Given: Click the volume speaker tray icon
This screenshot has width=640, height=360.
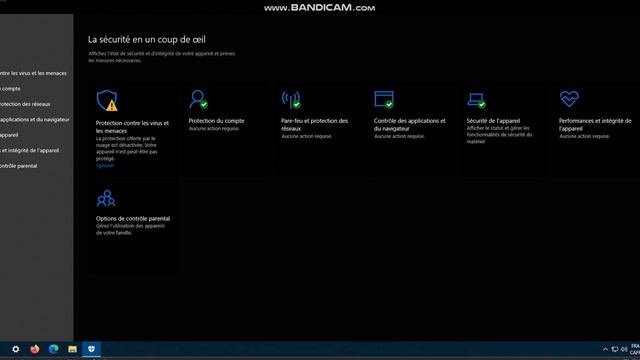Looking at the screenshot, I should click(x=624, y=349).
